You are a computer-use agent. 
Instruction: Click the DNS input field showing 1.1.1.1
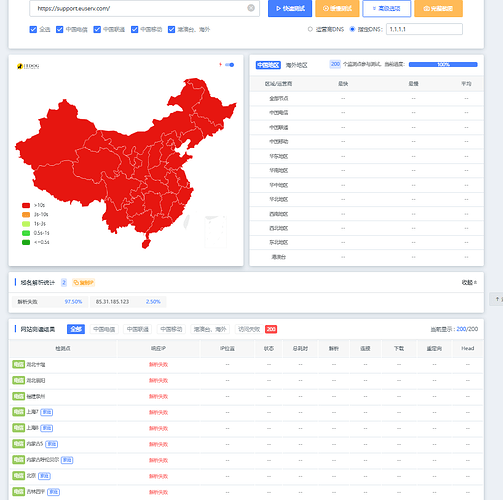(424, 29)
